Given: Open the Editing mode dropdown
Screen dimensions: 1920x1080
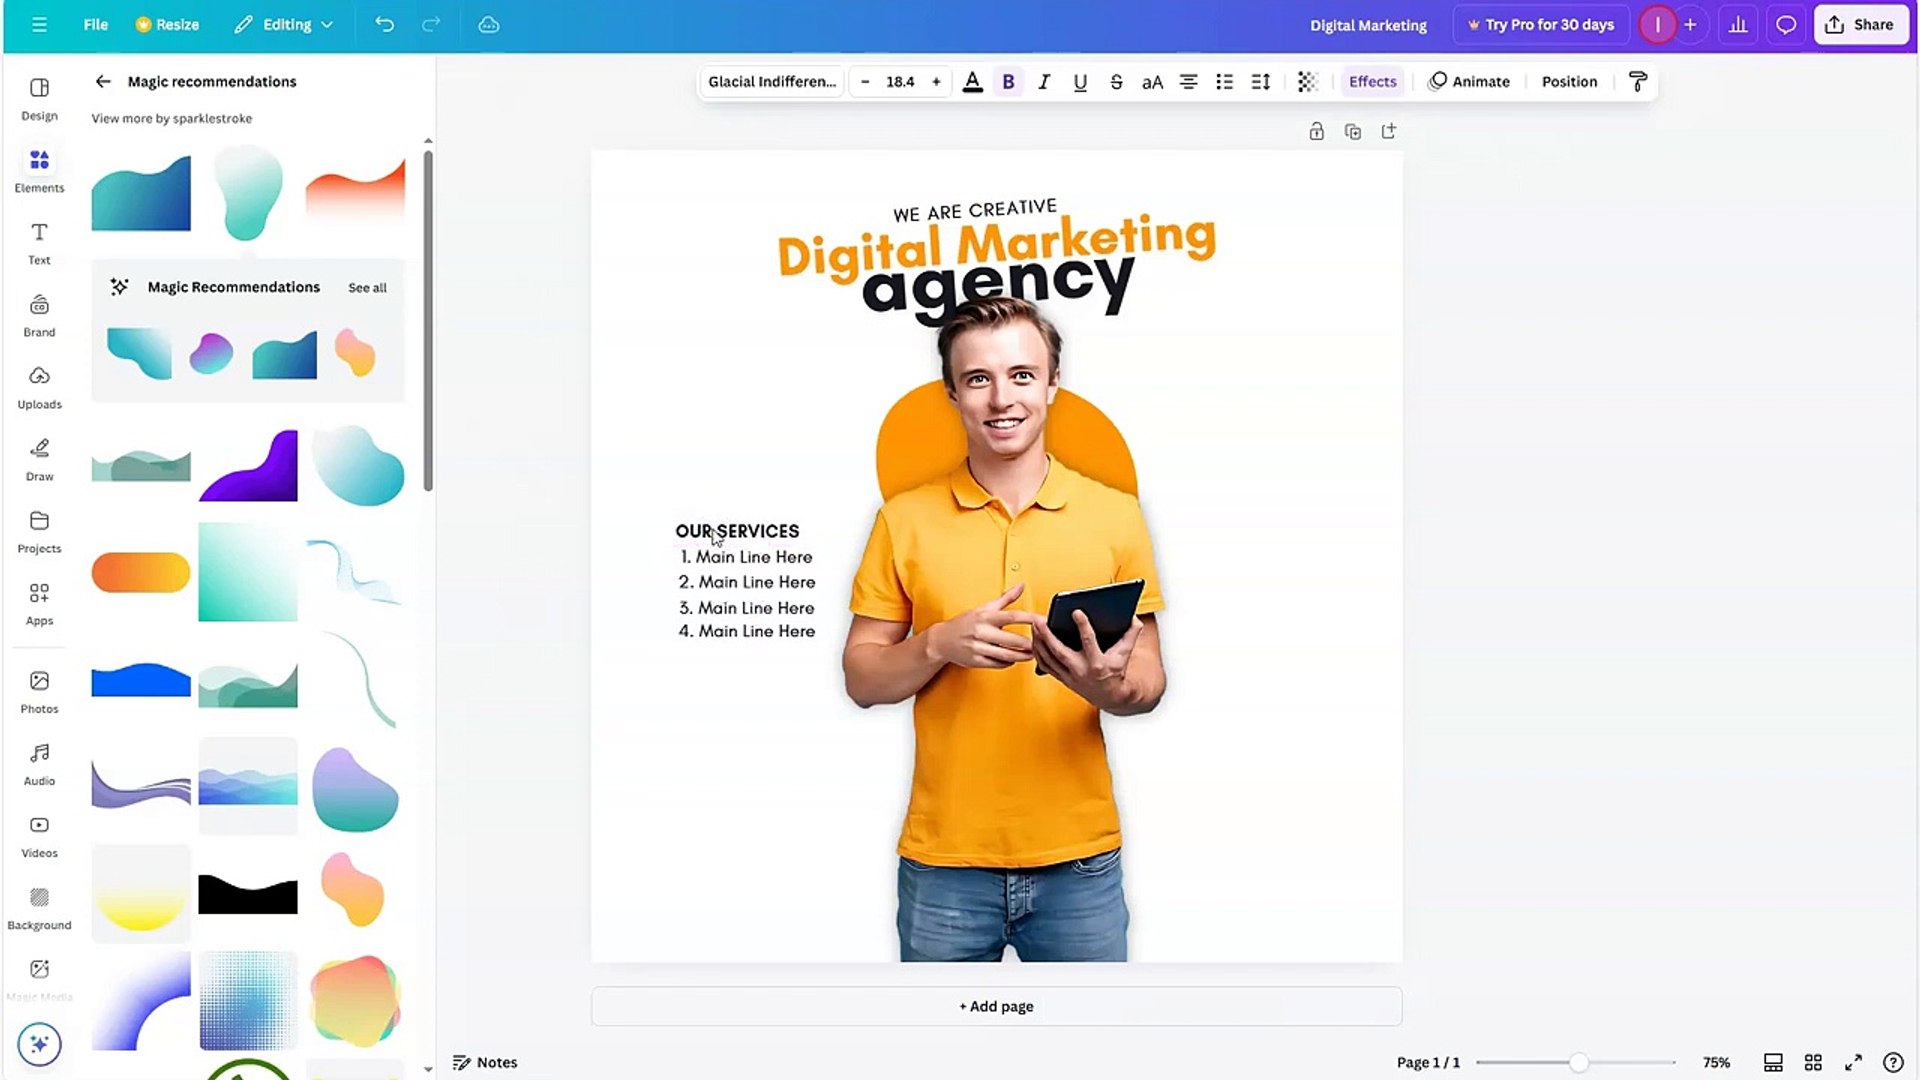Looking at the screenshot, I should [x=284, y=24].
